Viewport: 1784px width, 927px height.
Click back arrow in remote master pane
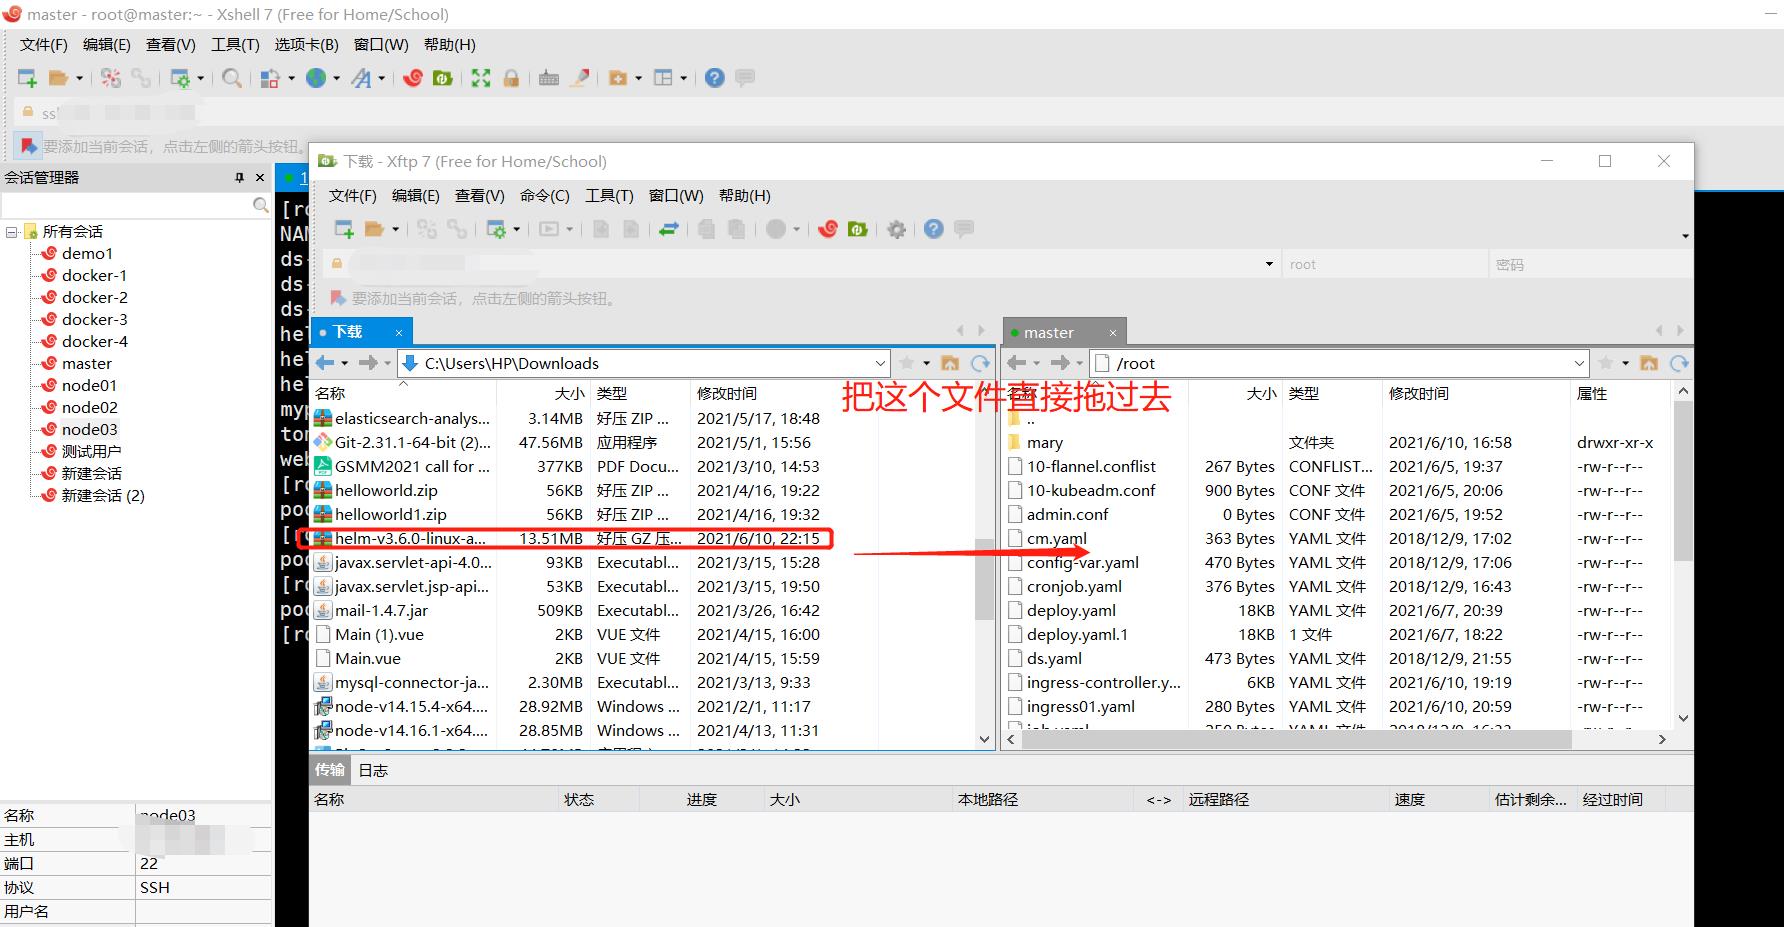(x=1016, y=363)
